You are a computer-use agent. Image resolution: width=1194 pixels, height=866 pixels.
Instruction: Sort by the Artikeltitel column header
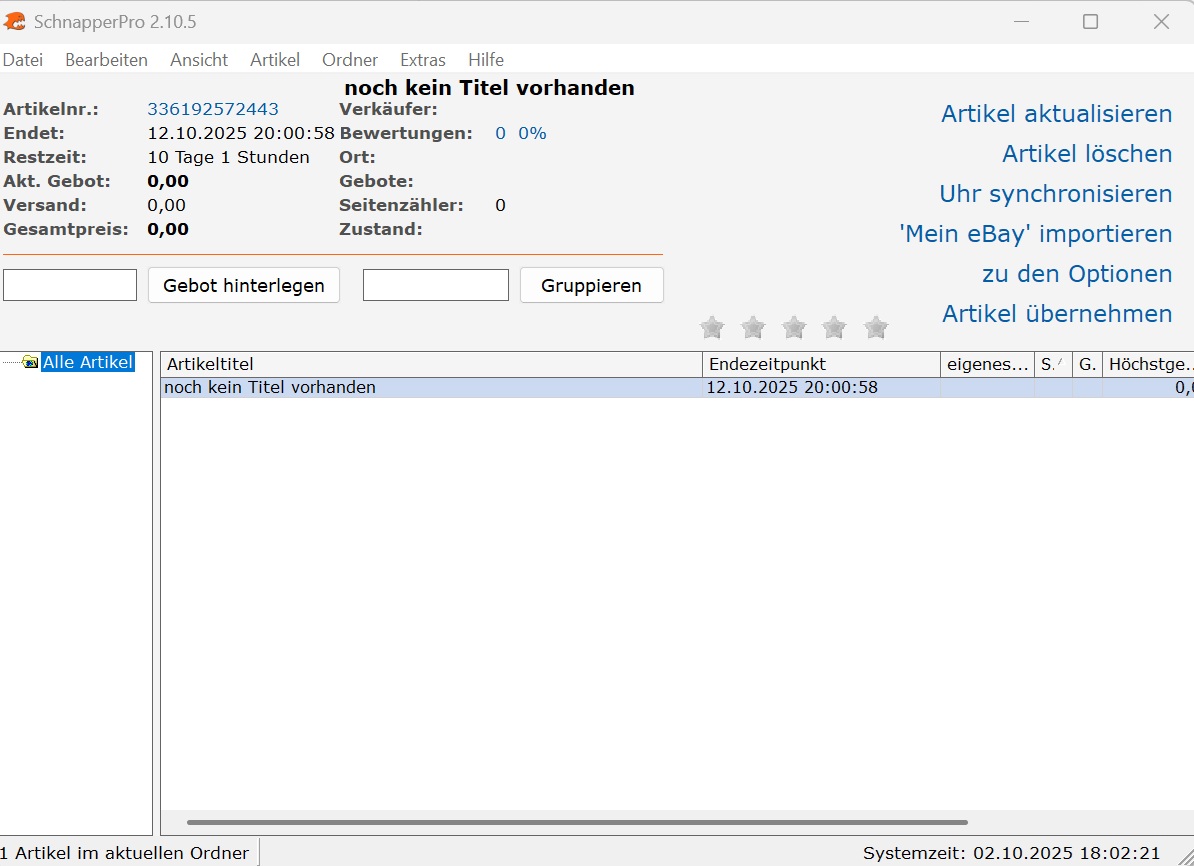click(430, 365)
